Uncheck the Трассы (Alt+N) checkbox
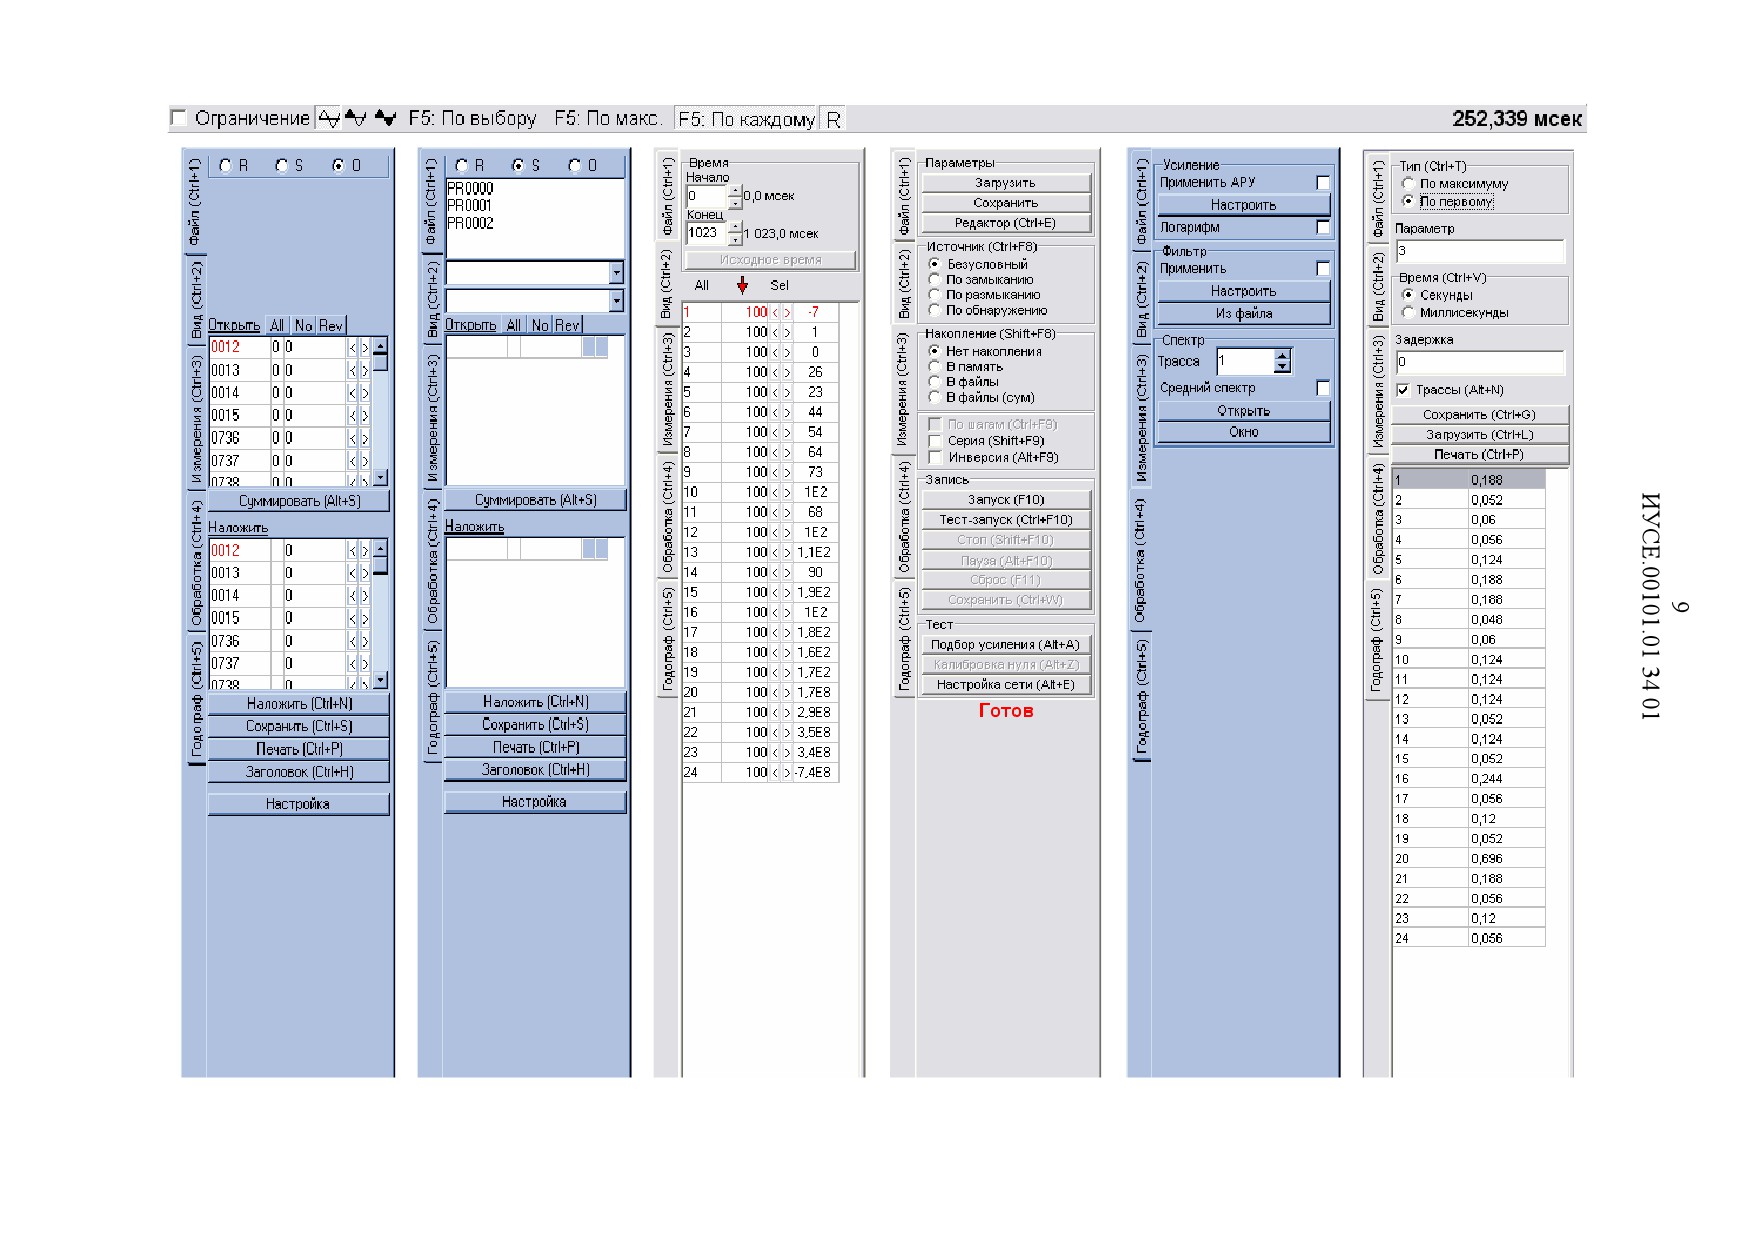1754x1239 pixels. (1403, 390)
